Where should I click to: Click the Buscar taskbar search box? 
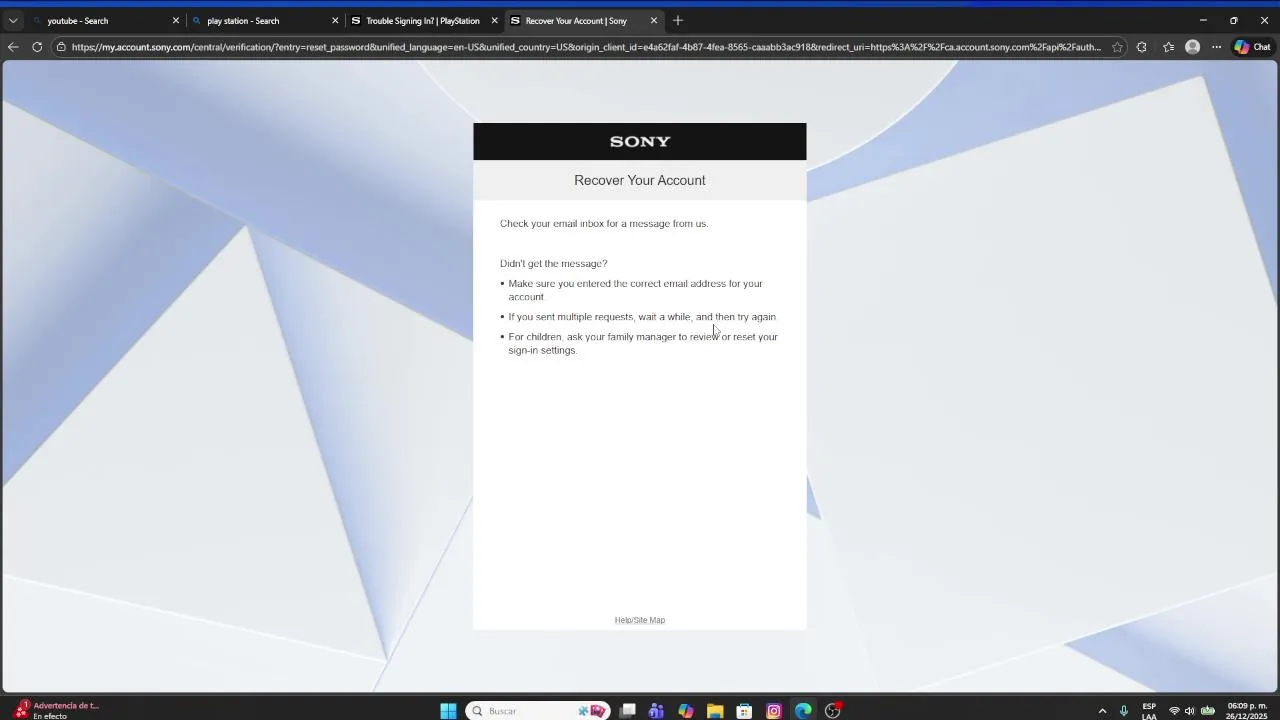click(x=538, y=711)
